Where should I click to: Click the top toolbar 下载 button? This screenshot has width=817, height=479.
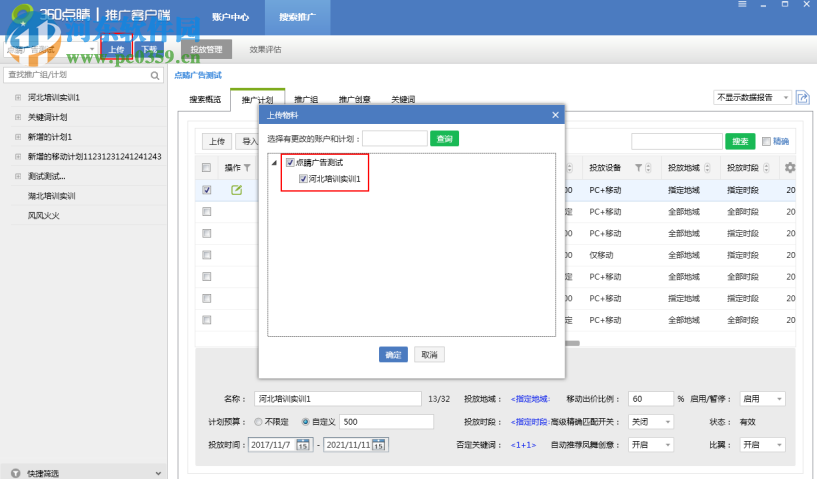coord(149,49)
